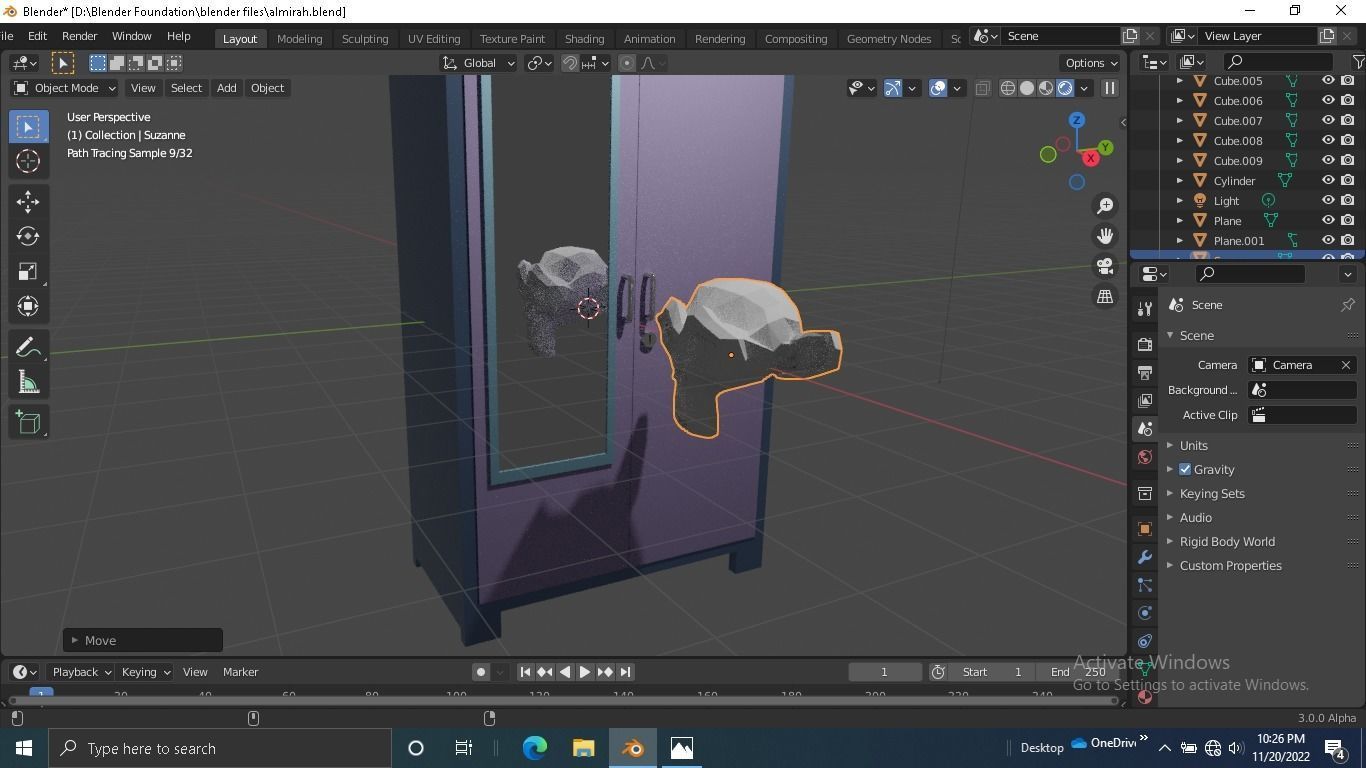Choose the Select Box tool

coord(28,126)
